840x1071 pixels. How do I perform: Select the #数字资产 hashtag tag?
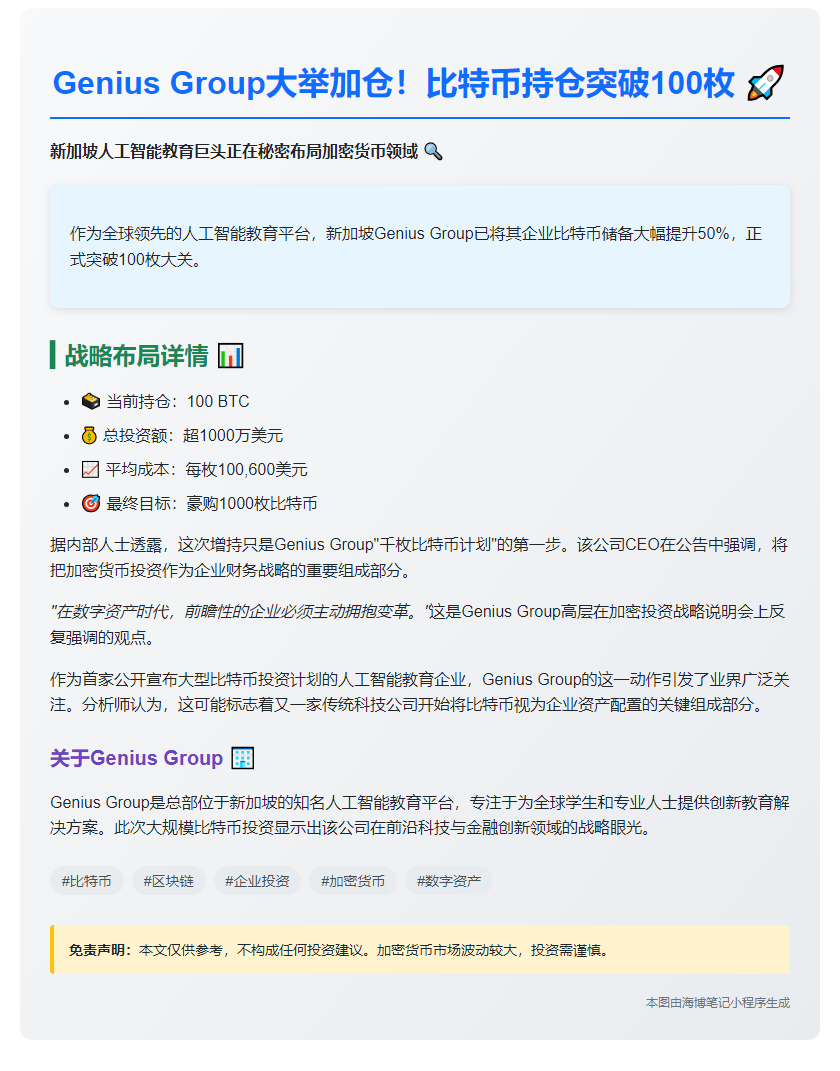pyautogui.click(x=449, y=881)
